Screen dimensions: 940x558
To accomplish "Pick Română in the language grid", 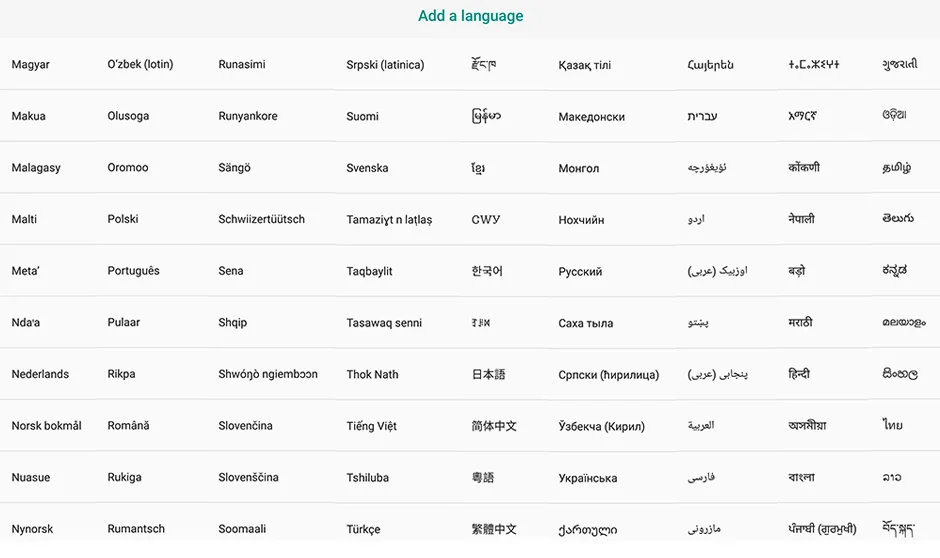I will tap(128, 426).
